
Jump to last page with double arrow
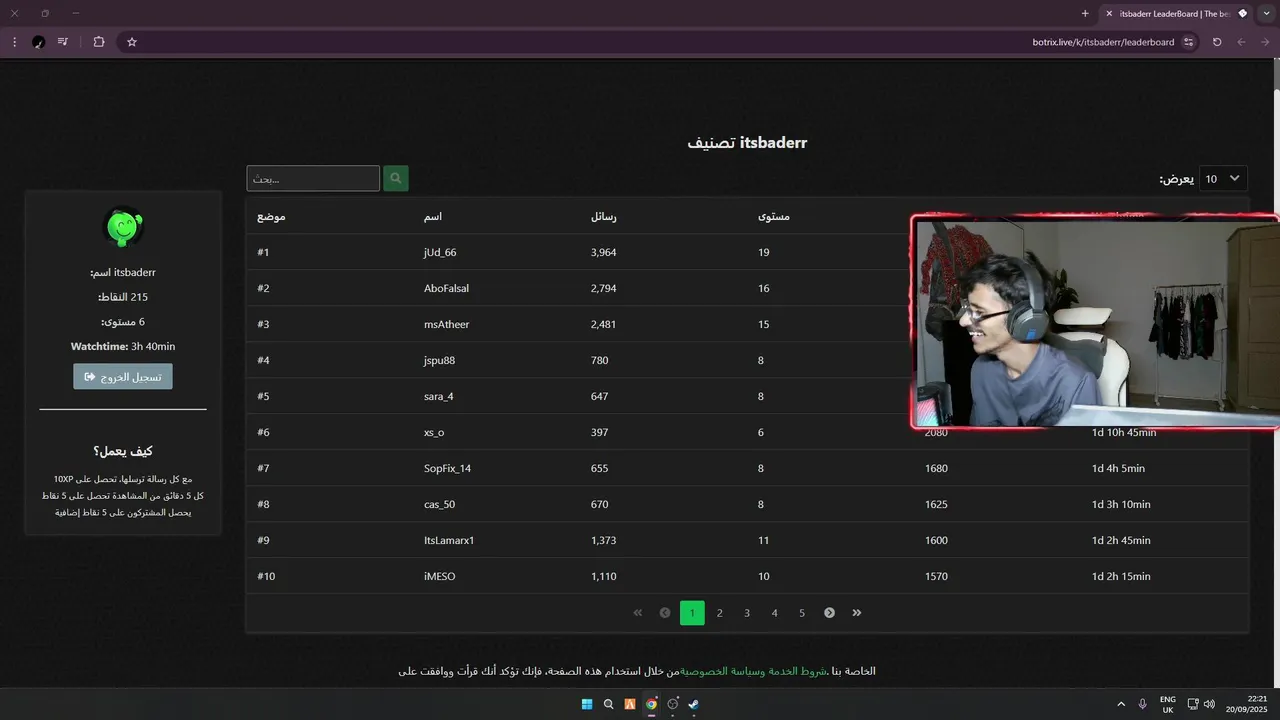pos(857,613)
